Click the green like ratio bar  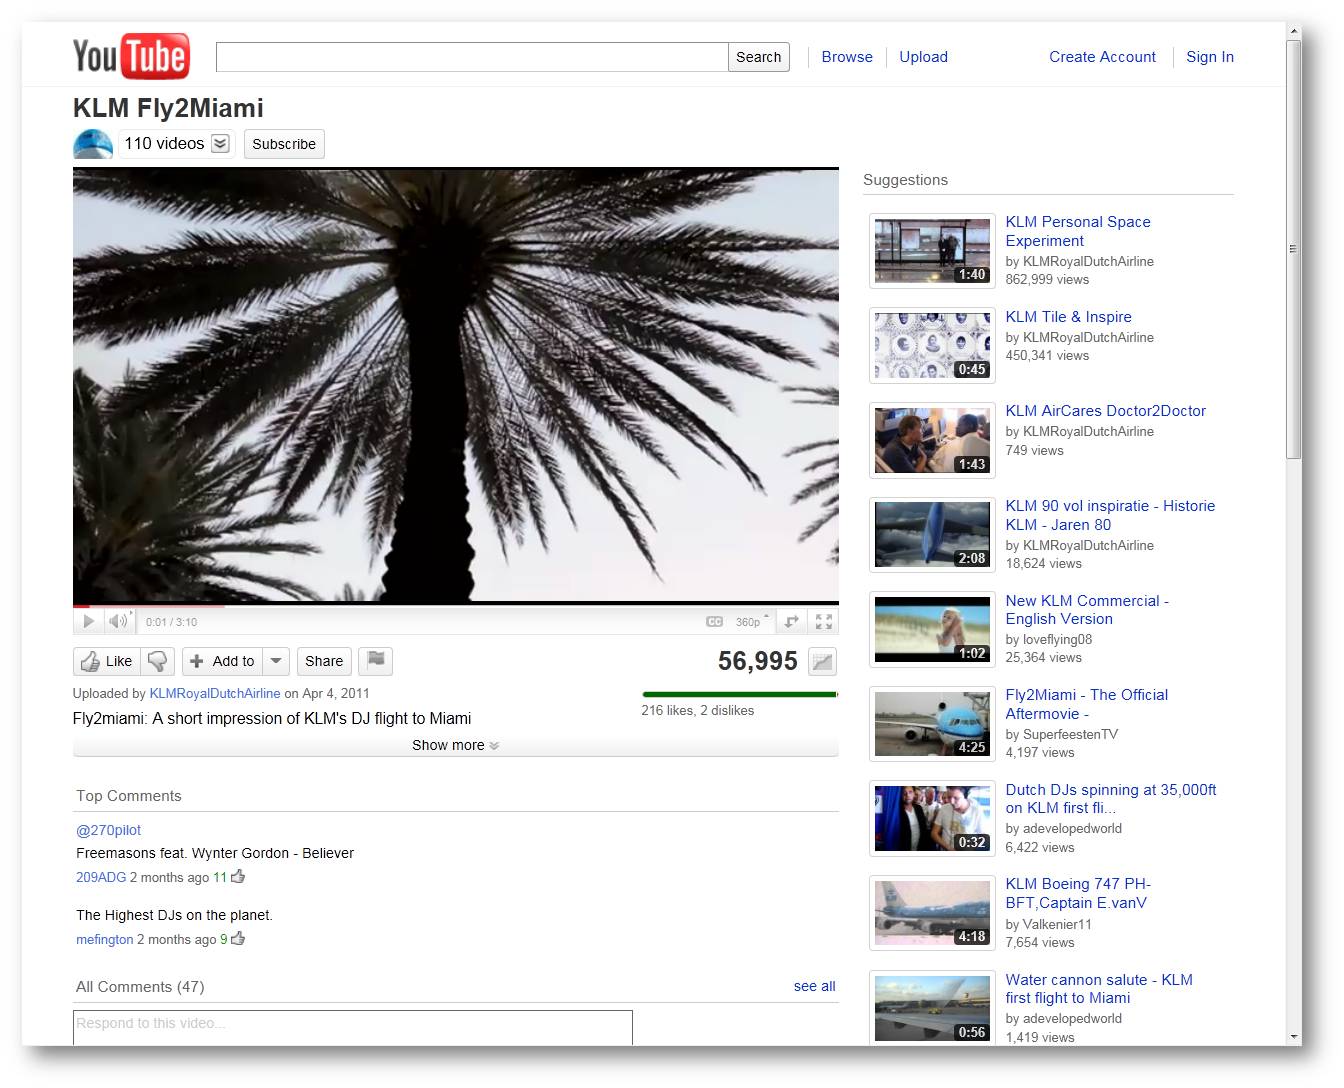pos(739,693)
